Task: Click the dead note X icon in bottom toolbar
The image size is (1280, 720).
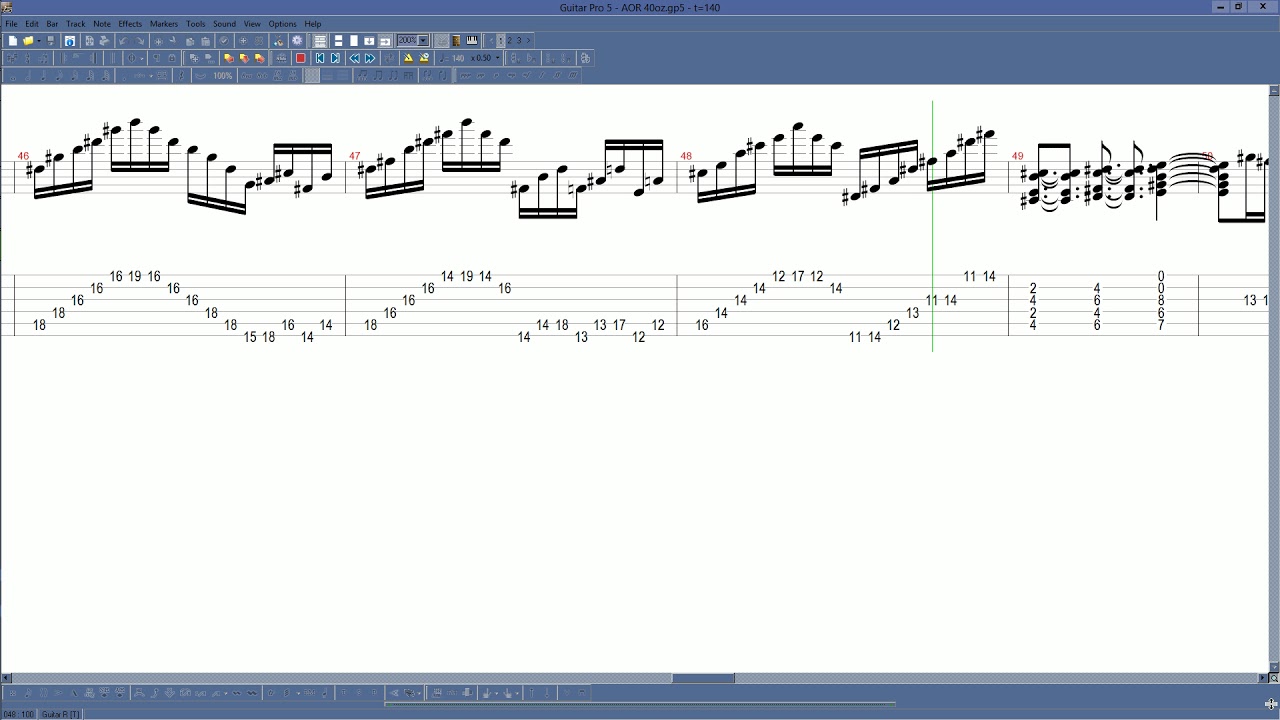Action: (13, 692)
